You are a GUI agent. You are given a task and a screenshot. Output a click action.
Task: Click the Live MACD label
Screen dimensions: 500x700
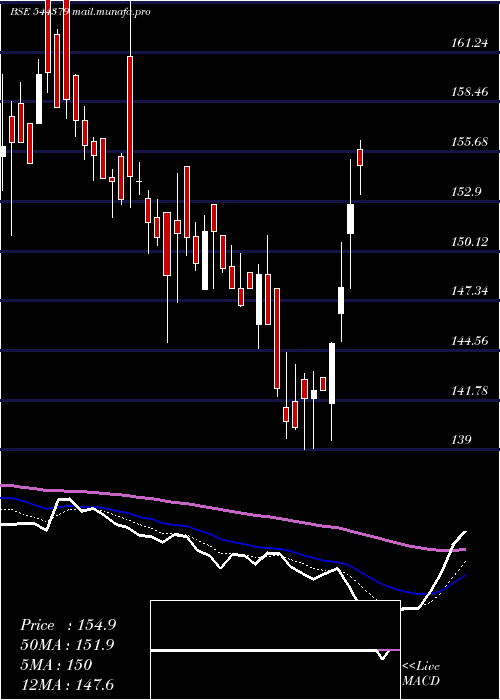(x=421, y=673)
